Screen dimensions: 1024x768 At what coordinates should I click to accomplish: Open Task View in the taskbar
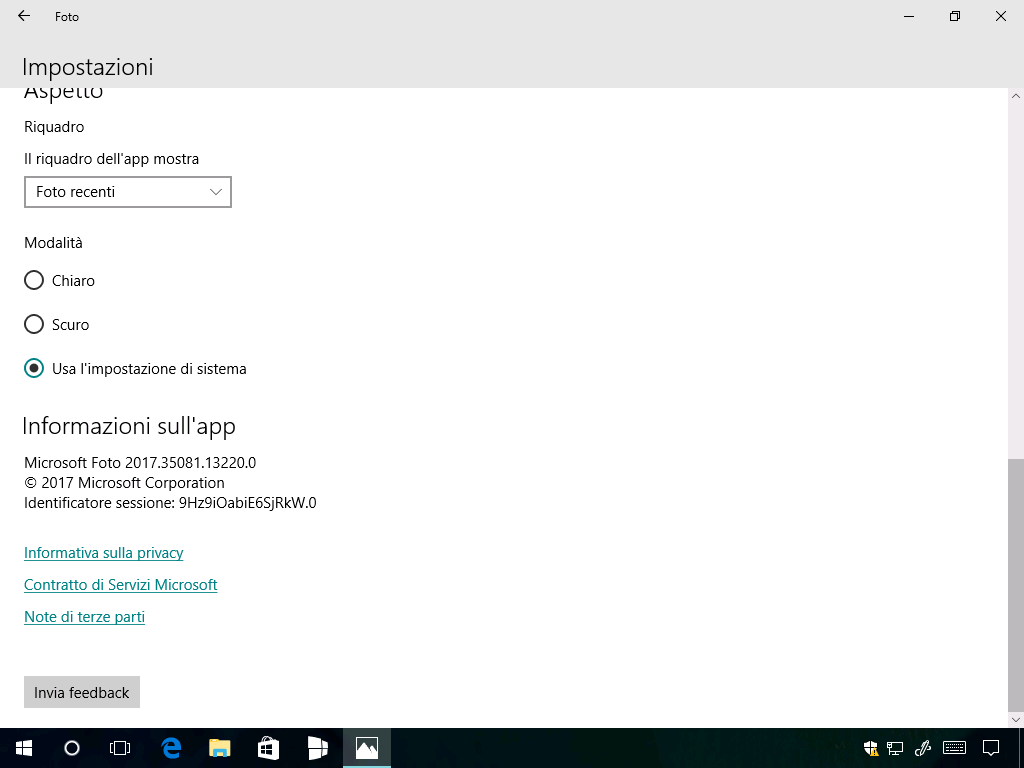tap(120, 748)
